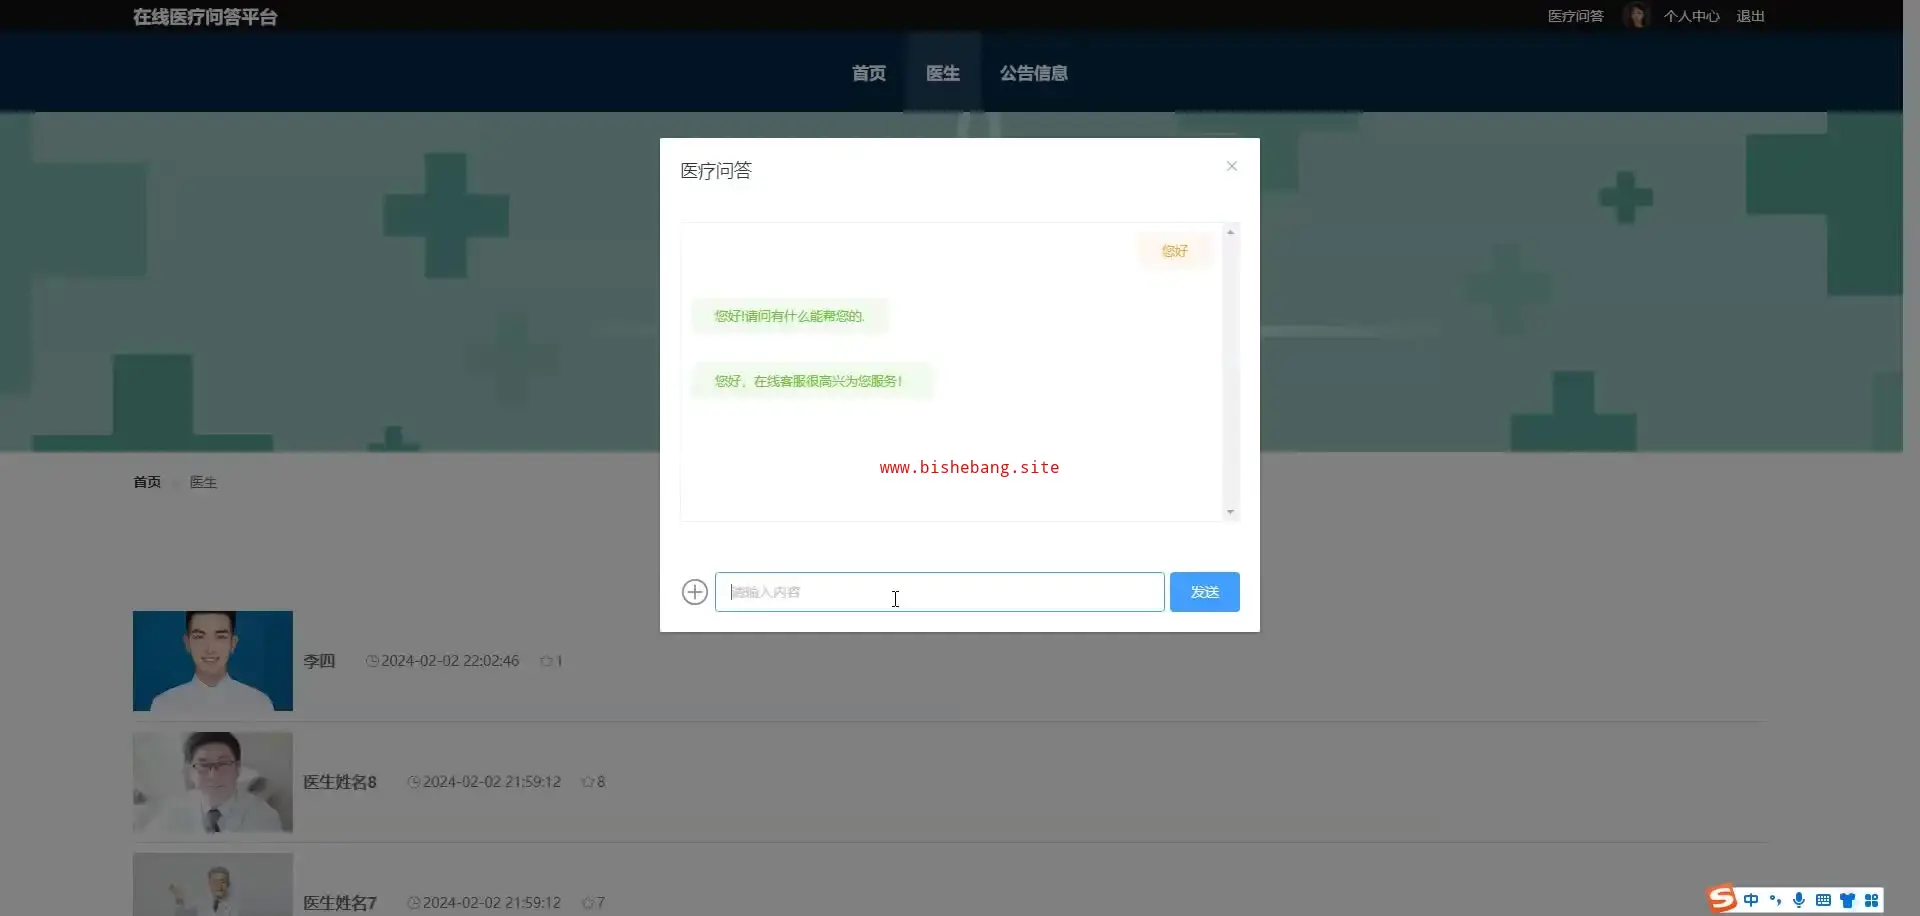1920x916 pixels.
Task: Click the 您好 sent message bubble
Action: [x=1175, y=251]
